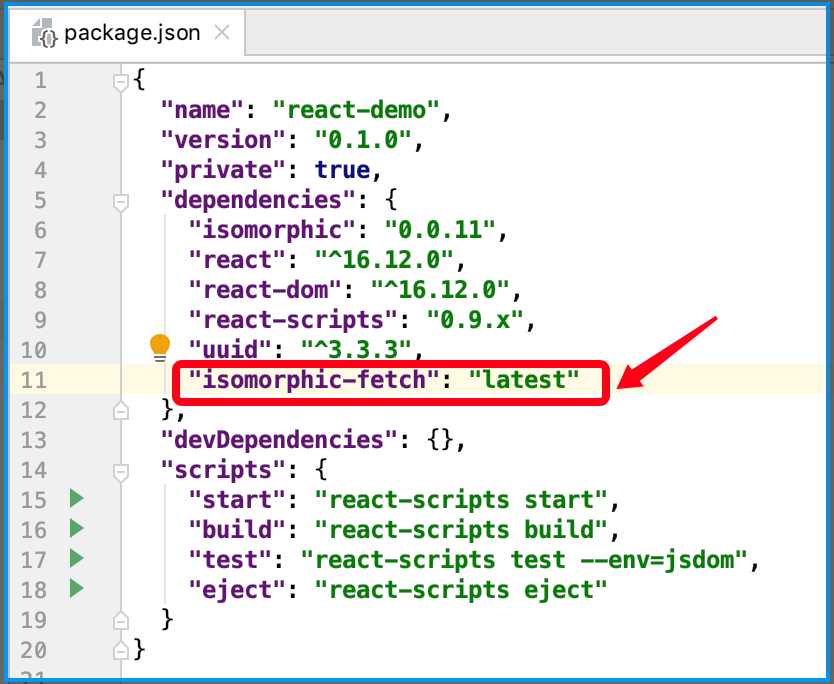This screenshot has height=684, width=834.
Task: Click the "0.0.11" value
Action: (440, 230)
